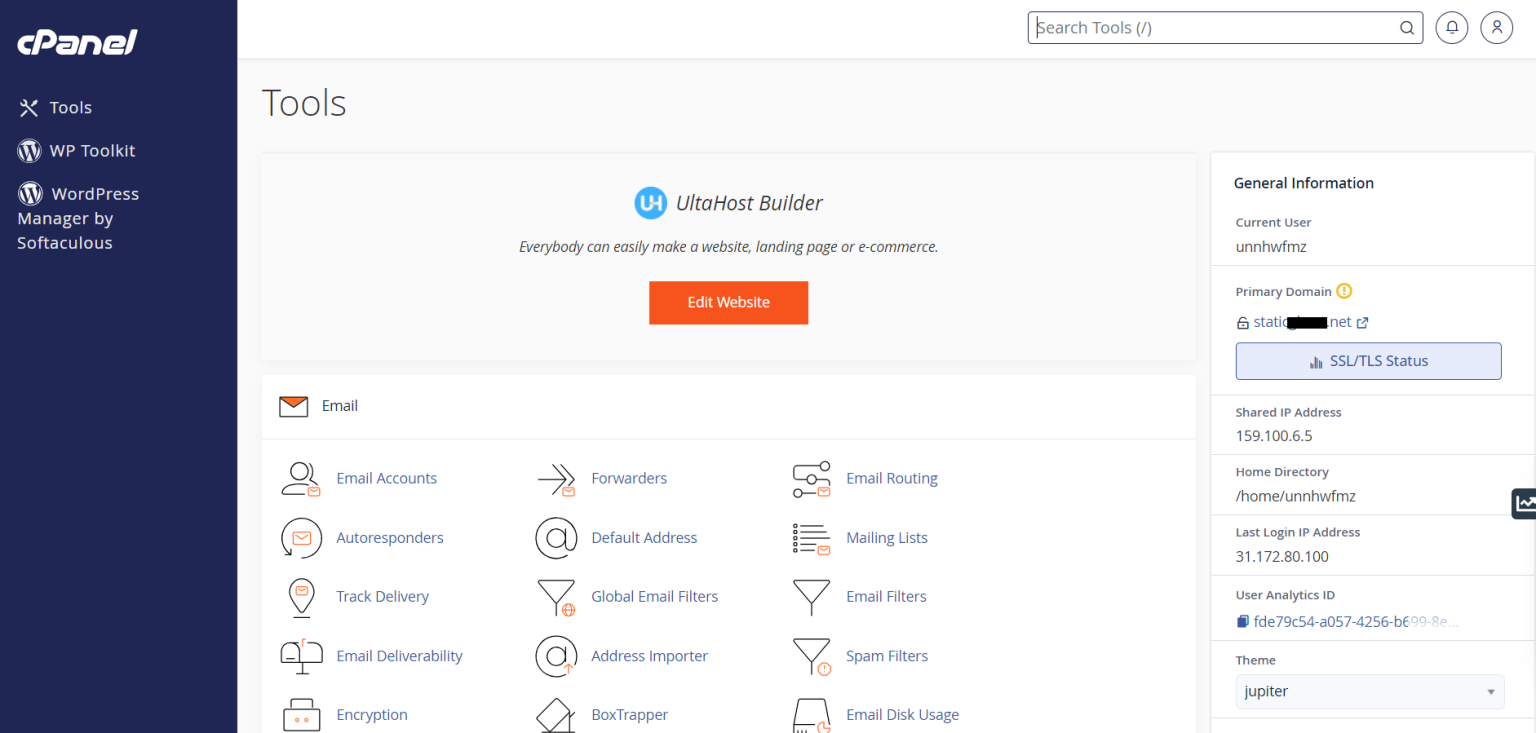Click the cPanel logo

(75, 42)
